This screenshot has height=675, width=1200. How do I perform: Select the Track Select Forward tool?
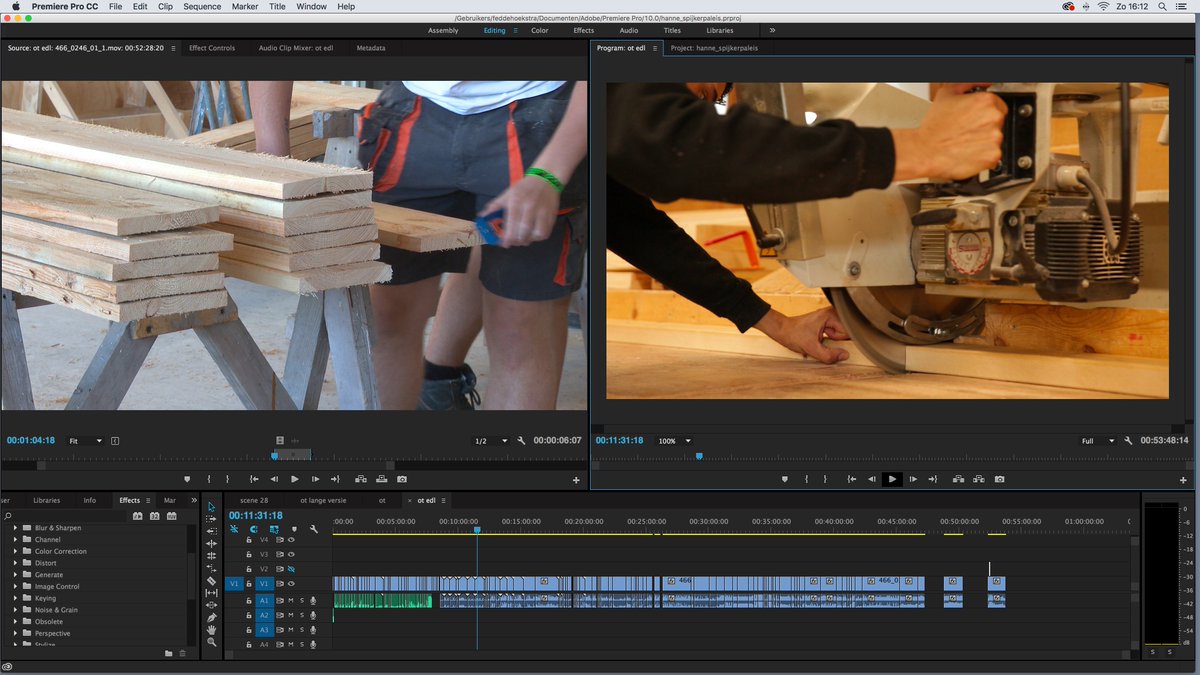point(211,519)
